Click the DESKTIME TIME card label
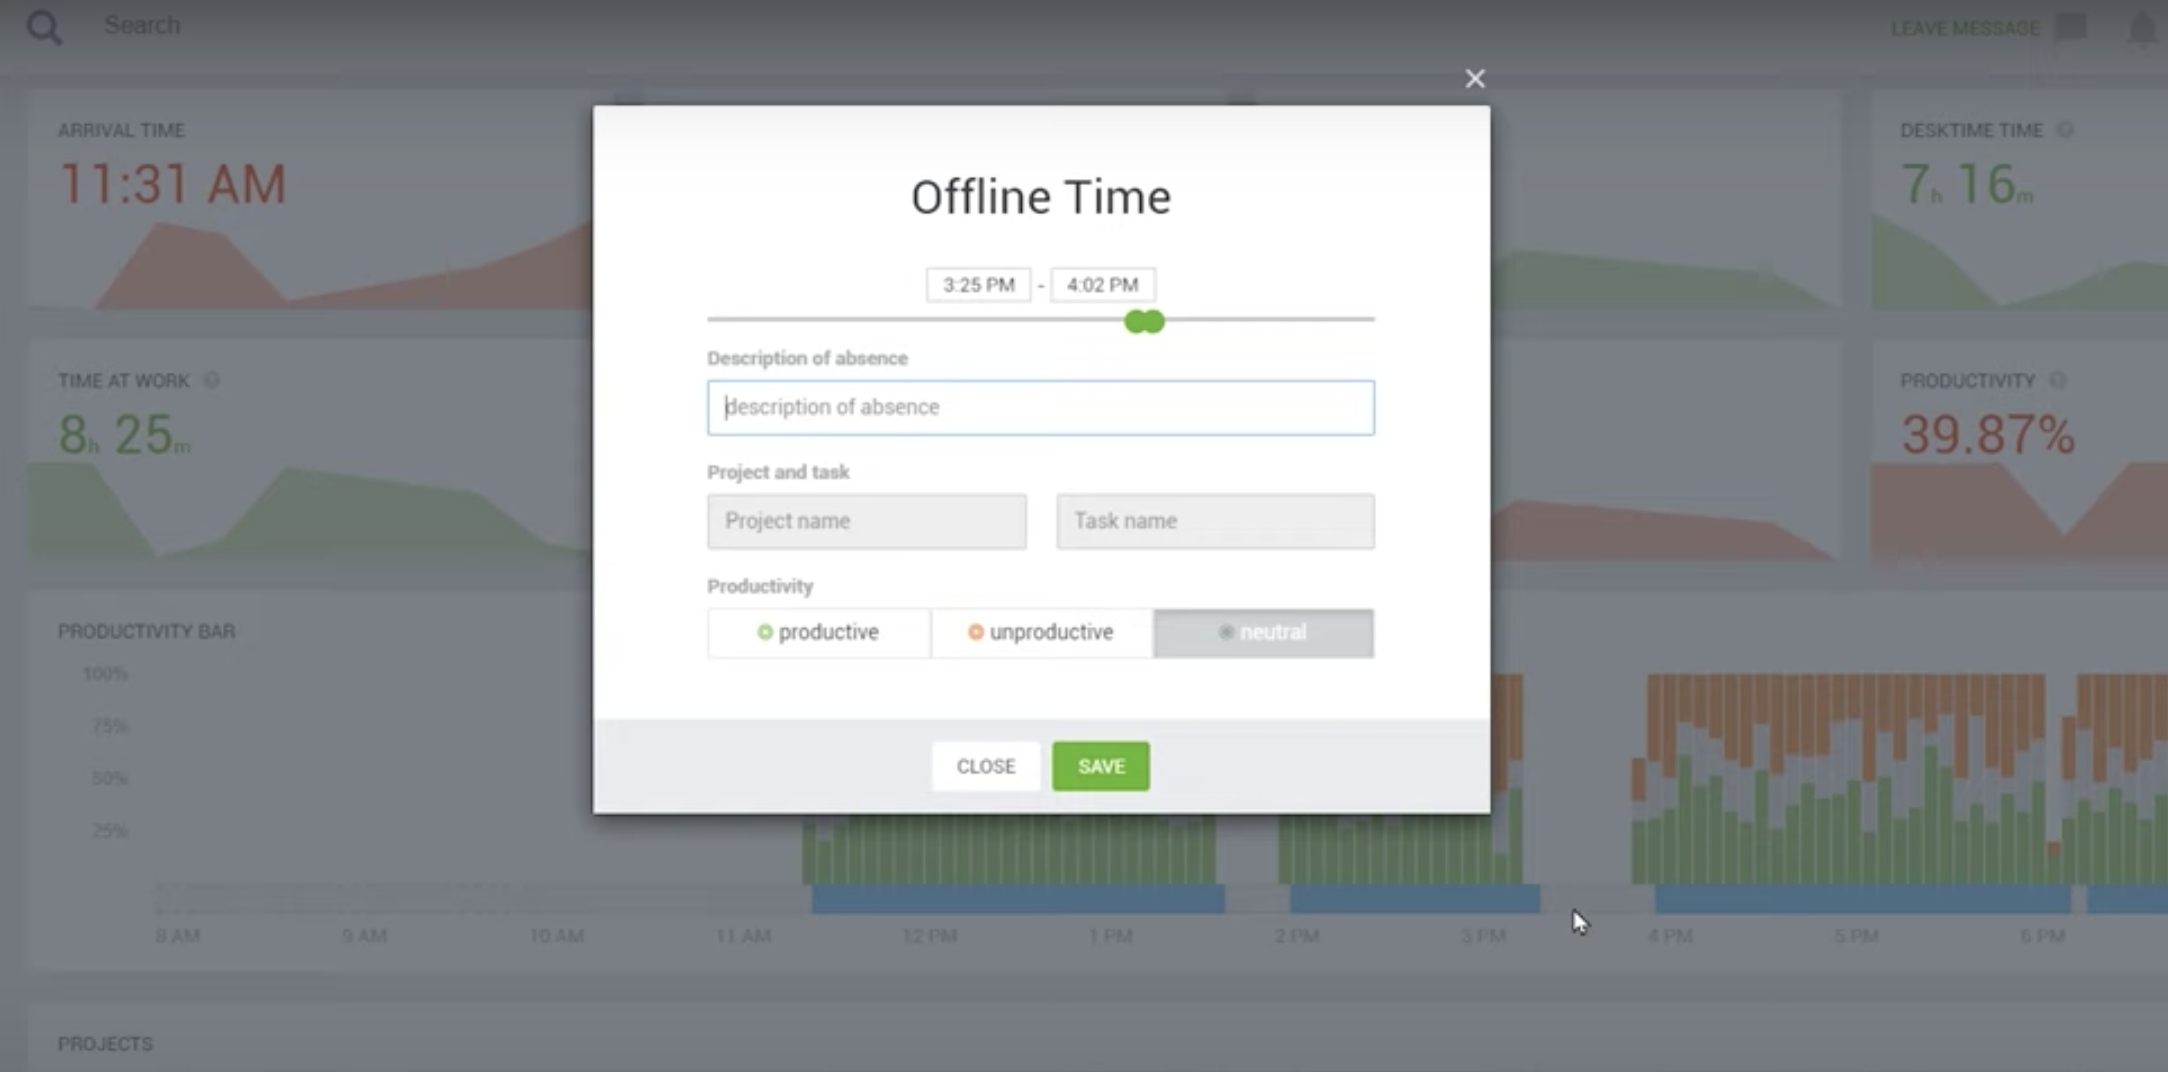This screenshot has width=2168, height=1072. click(1972, 130)
